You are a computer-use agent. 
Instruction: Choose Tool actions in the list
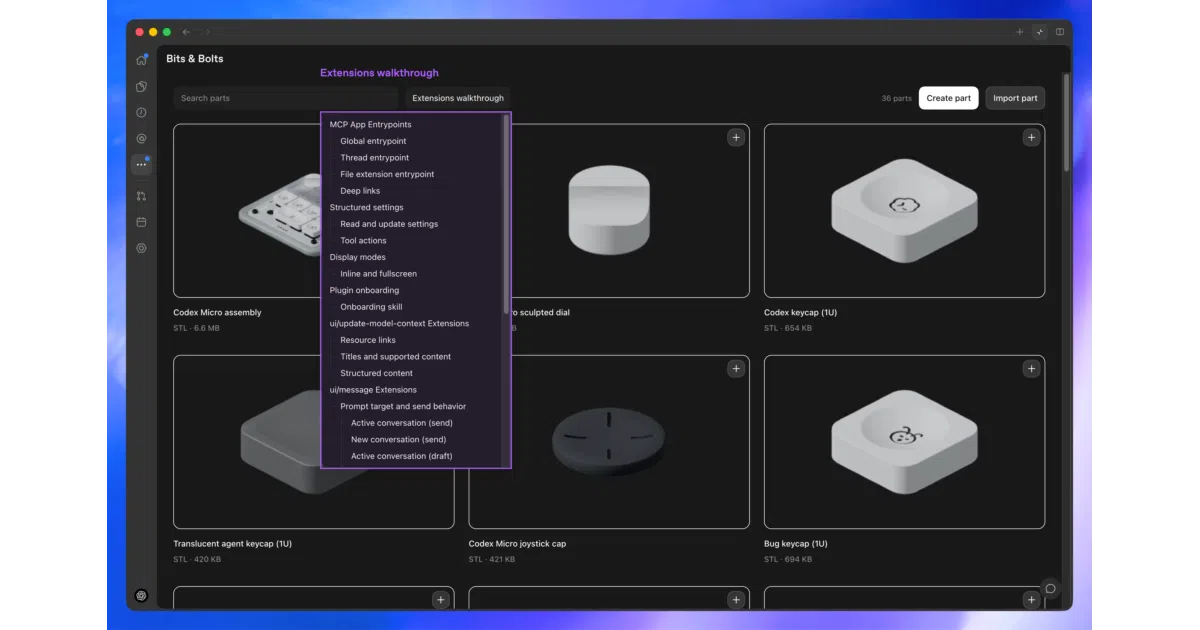(363, 241)
